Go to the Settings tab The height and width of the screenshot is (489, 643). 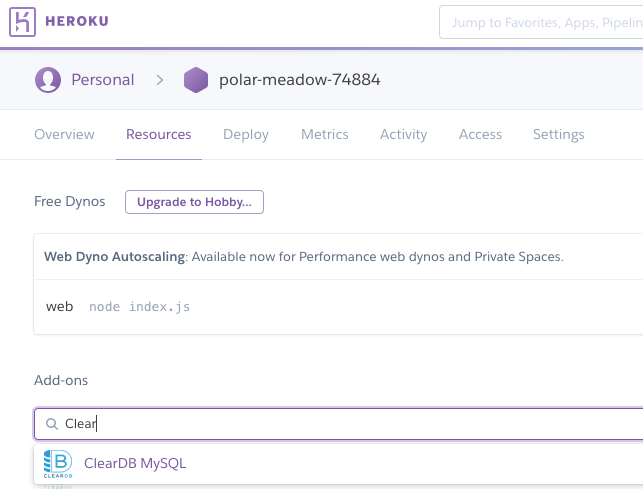559,134
